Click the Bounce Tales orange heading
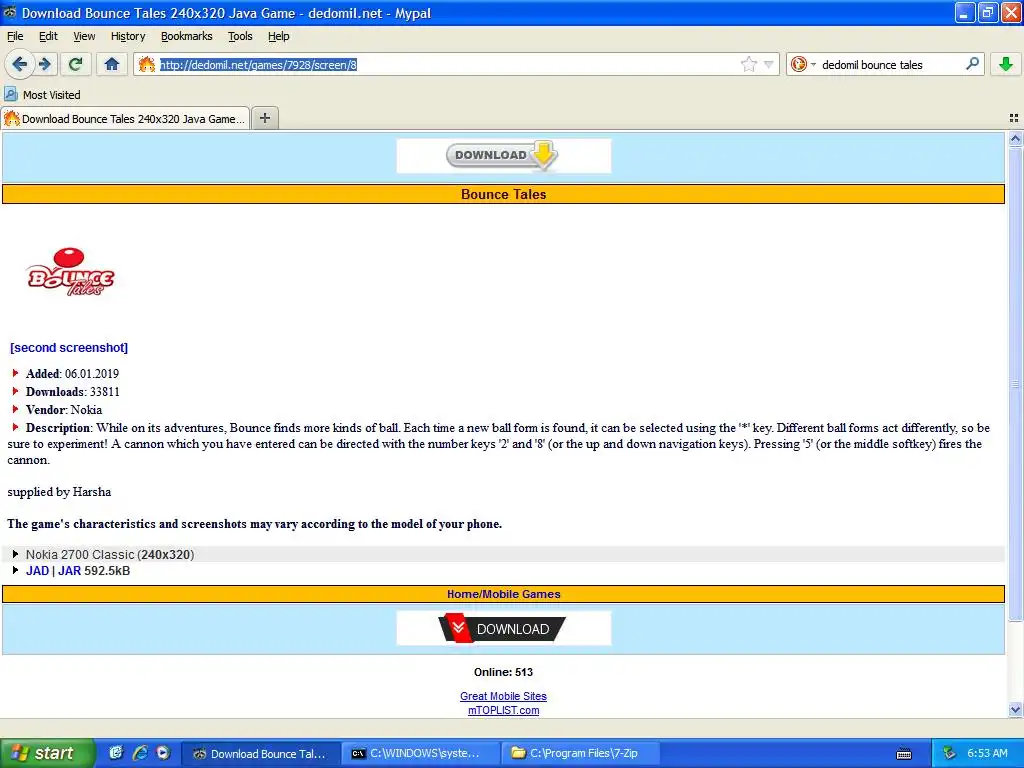The image size is (1024, 768). coord(504,194)
